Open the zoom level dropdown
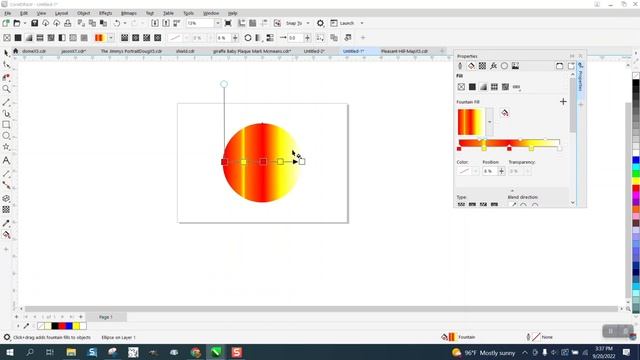 [x=218, y=23]
